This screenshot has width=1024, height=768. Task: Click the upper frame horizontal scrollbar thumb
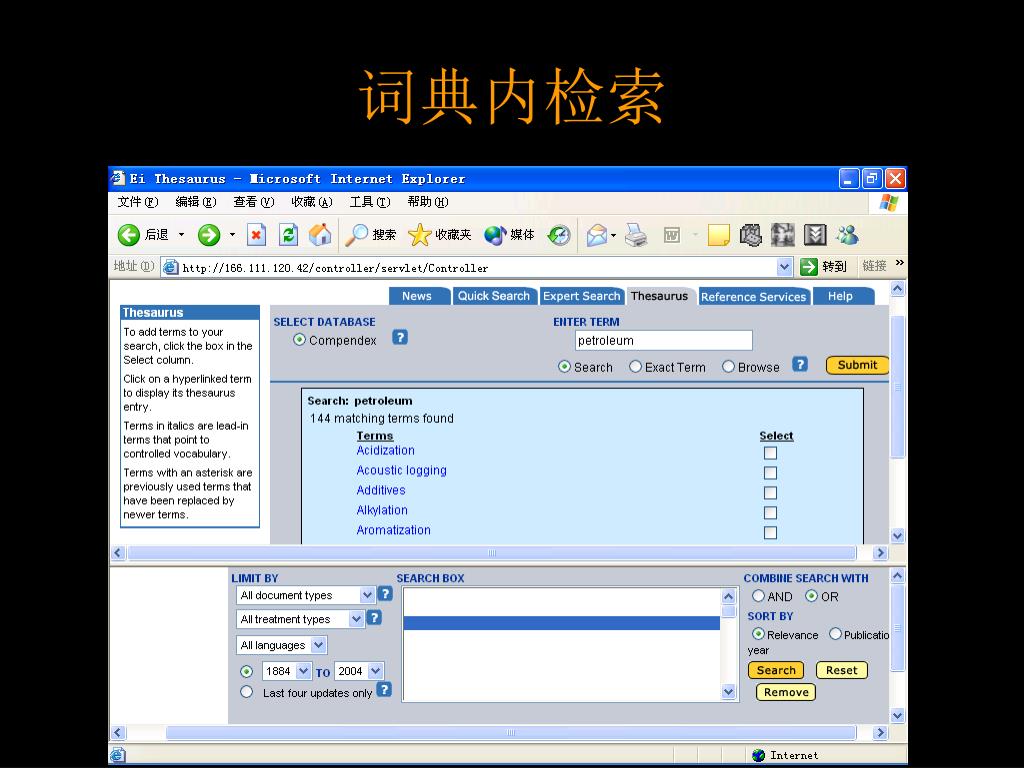click(492, 553)
